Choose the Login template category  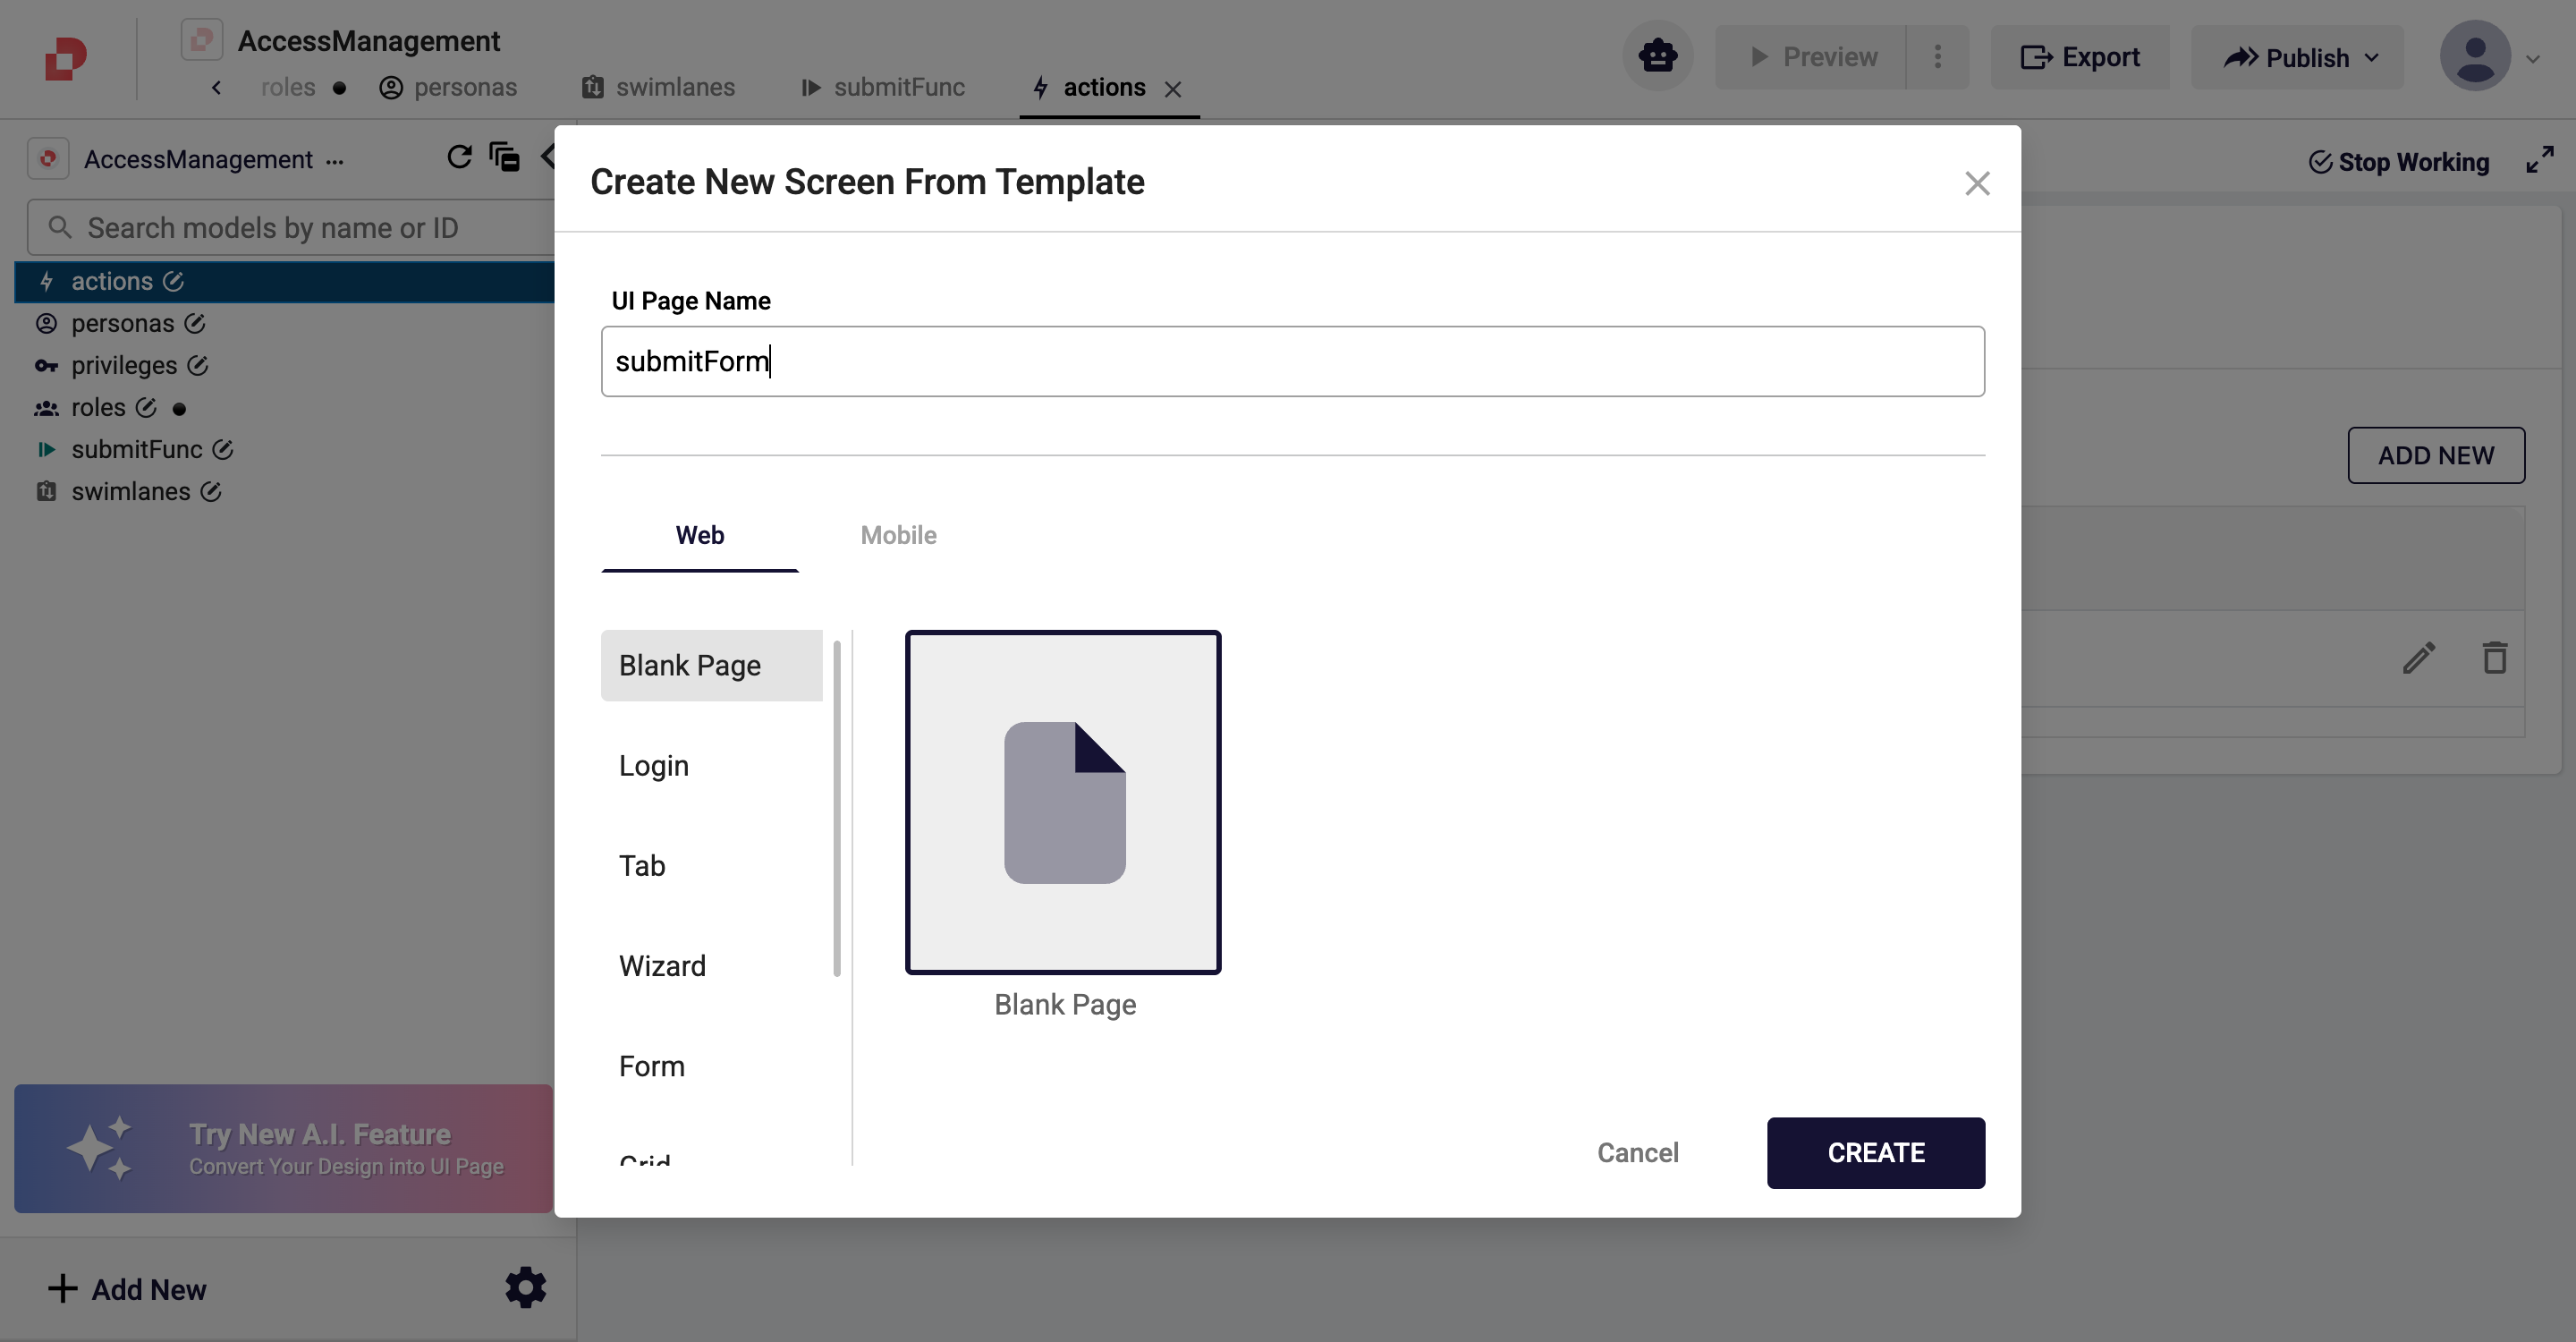coord(711,765)
